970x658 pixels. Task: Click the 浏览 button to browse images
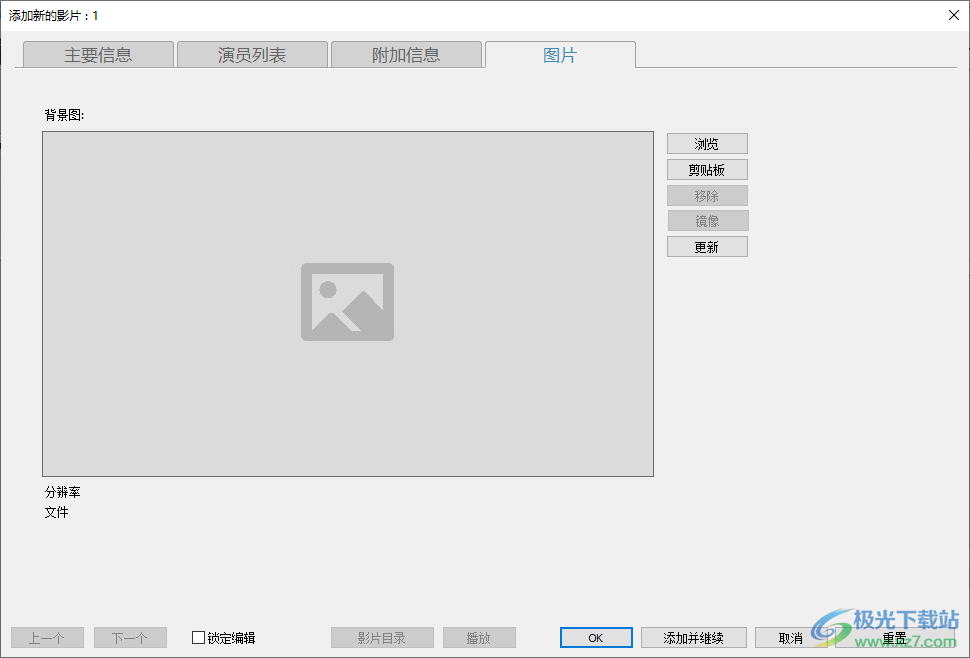pos(707,143)
